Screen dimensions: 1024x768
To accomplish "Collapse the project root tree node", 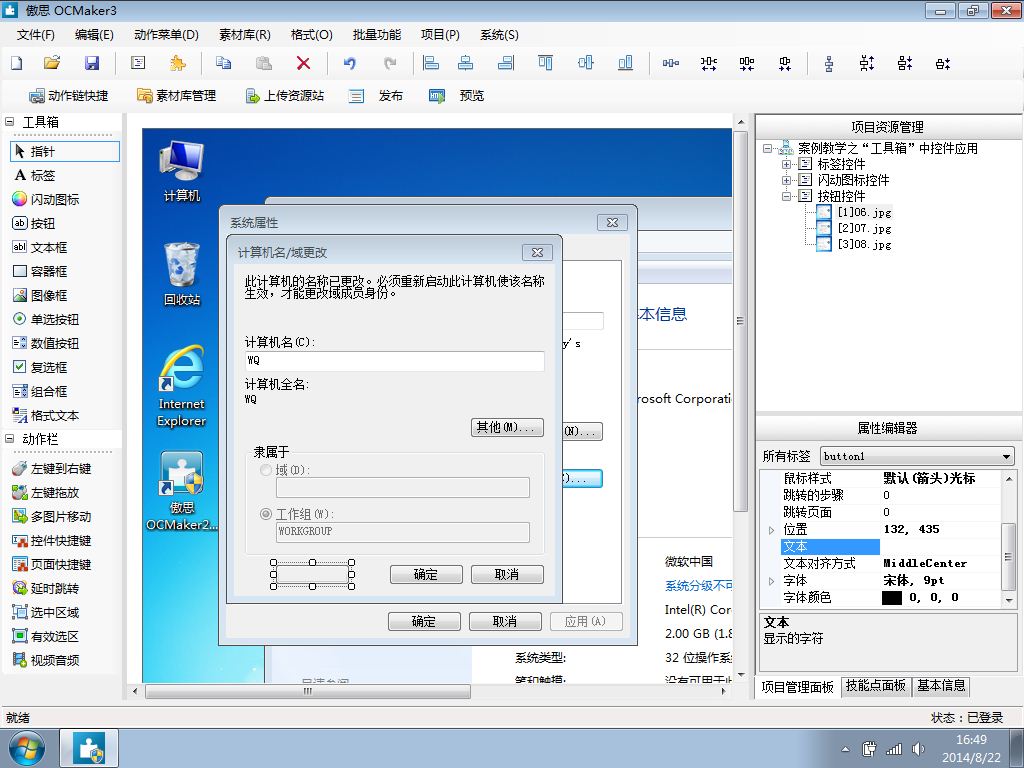I will tap(767, 148).
